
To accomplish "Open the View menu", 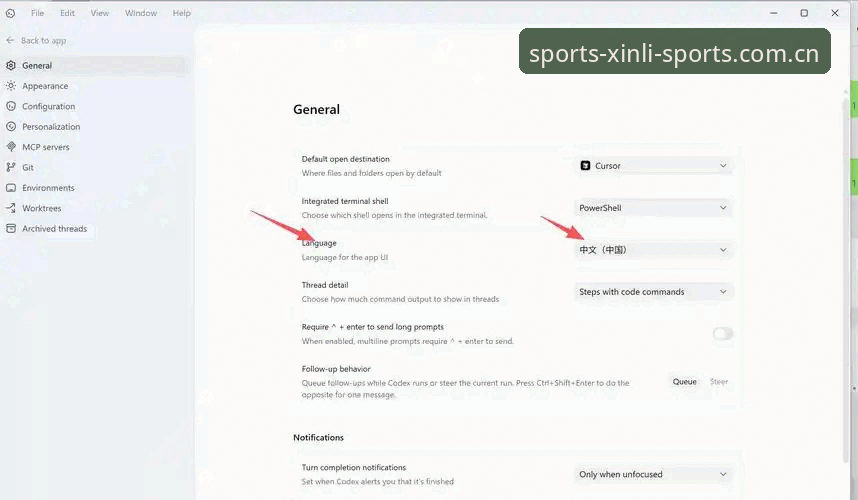I will coord(100,13).
